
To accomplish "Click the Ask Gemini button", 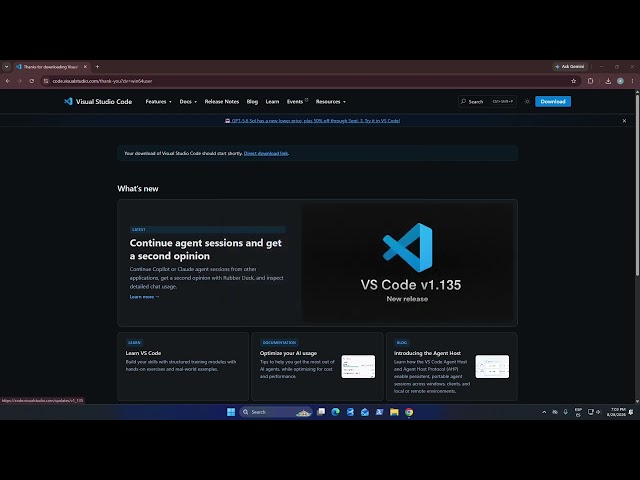I will coord(570,67).
